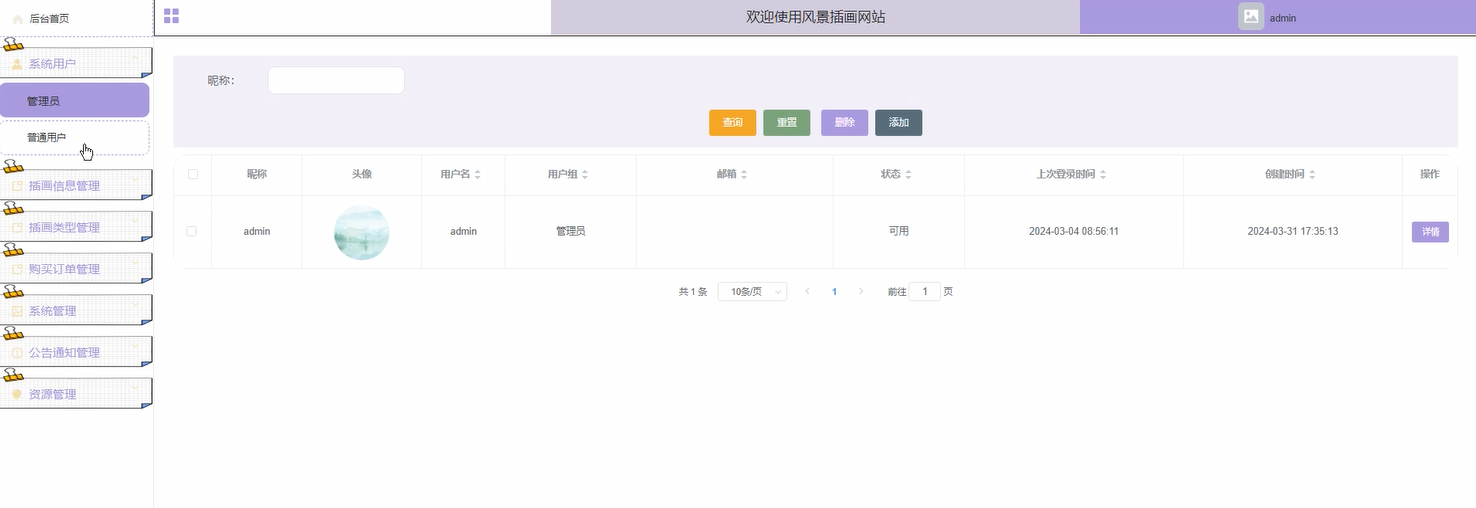Click the admin avatar image icon
The width and height of the screenshot is (1476, 508).
pos(1251,16)
